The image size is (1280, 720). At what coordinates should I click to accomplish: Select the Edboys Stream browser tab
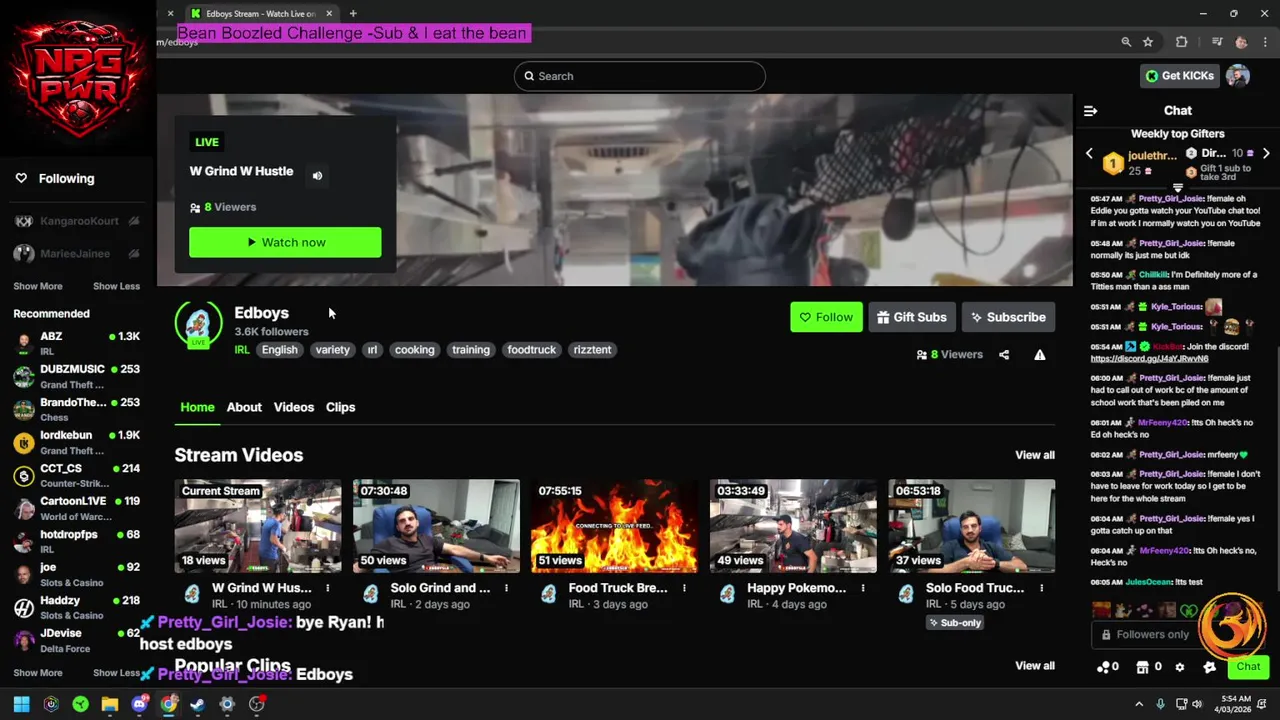pyautogui.click(x=260, y=14)
